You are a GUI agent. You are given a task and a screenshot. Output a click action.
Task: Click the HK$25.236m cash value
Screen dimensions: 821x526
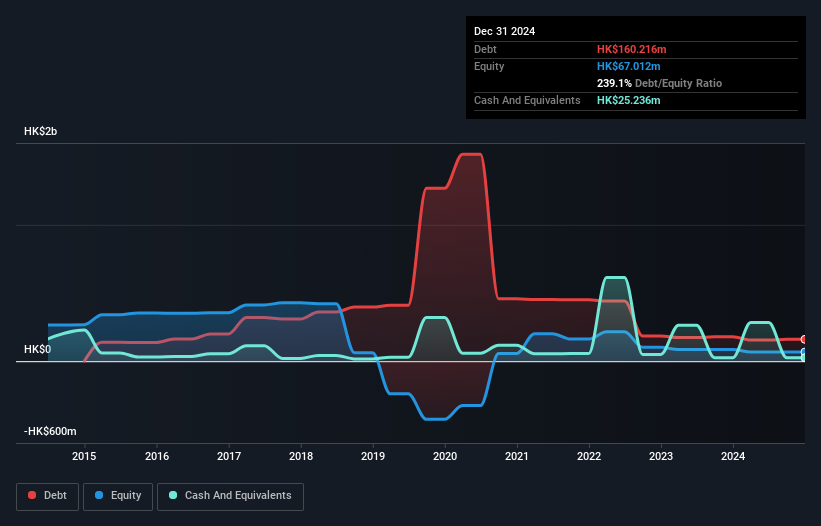coord(628,100)
